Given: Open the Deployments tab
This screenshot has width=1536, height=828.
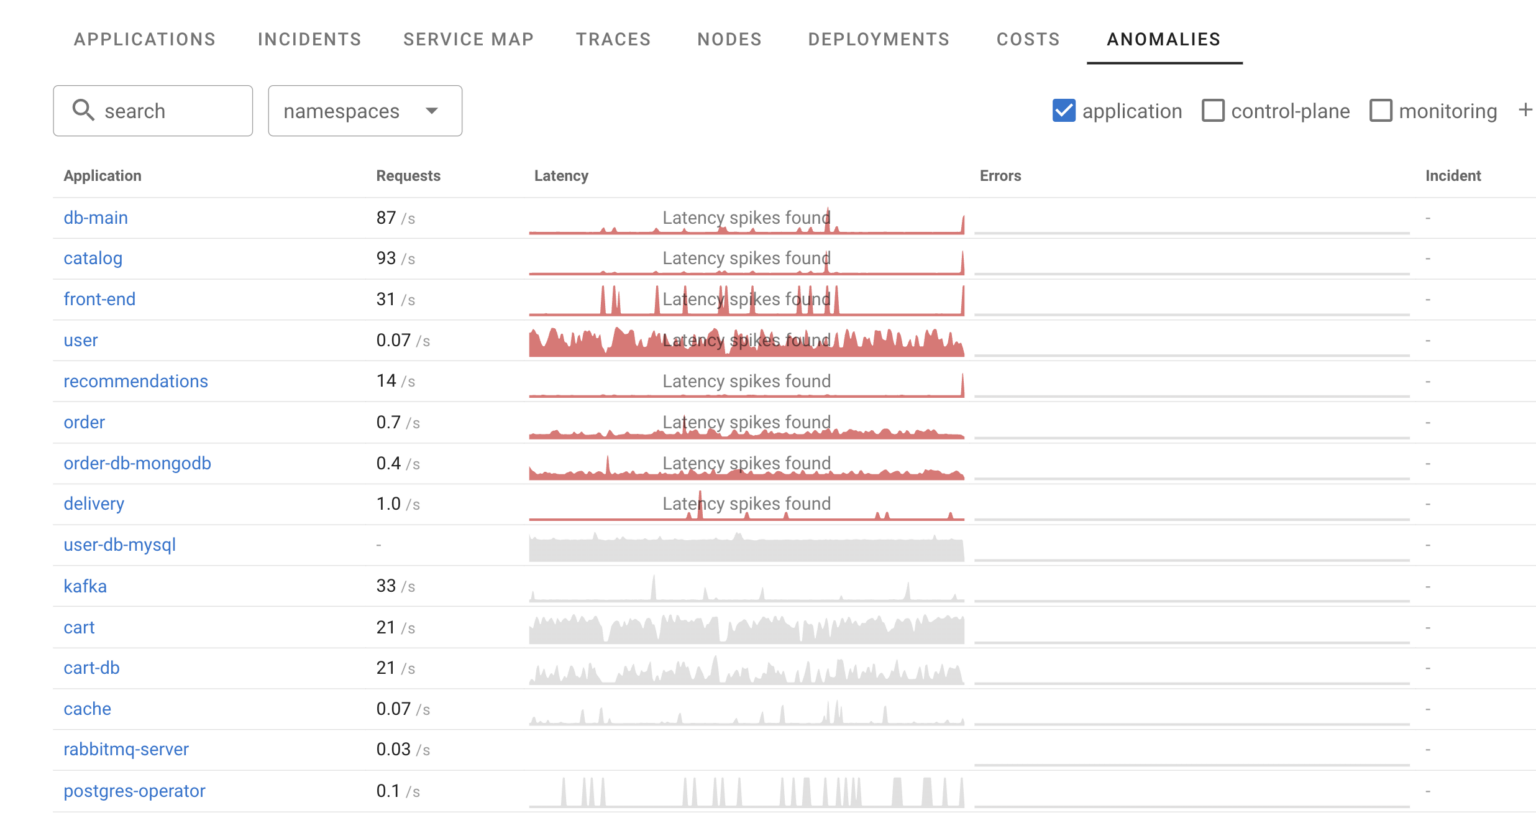Looking at the screenshot, I should (x=879, y=39).
